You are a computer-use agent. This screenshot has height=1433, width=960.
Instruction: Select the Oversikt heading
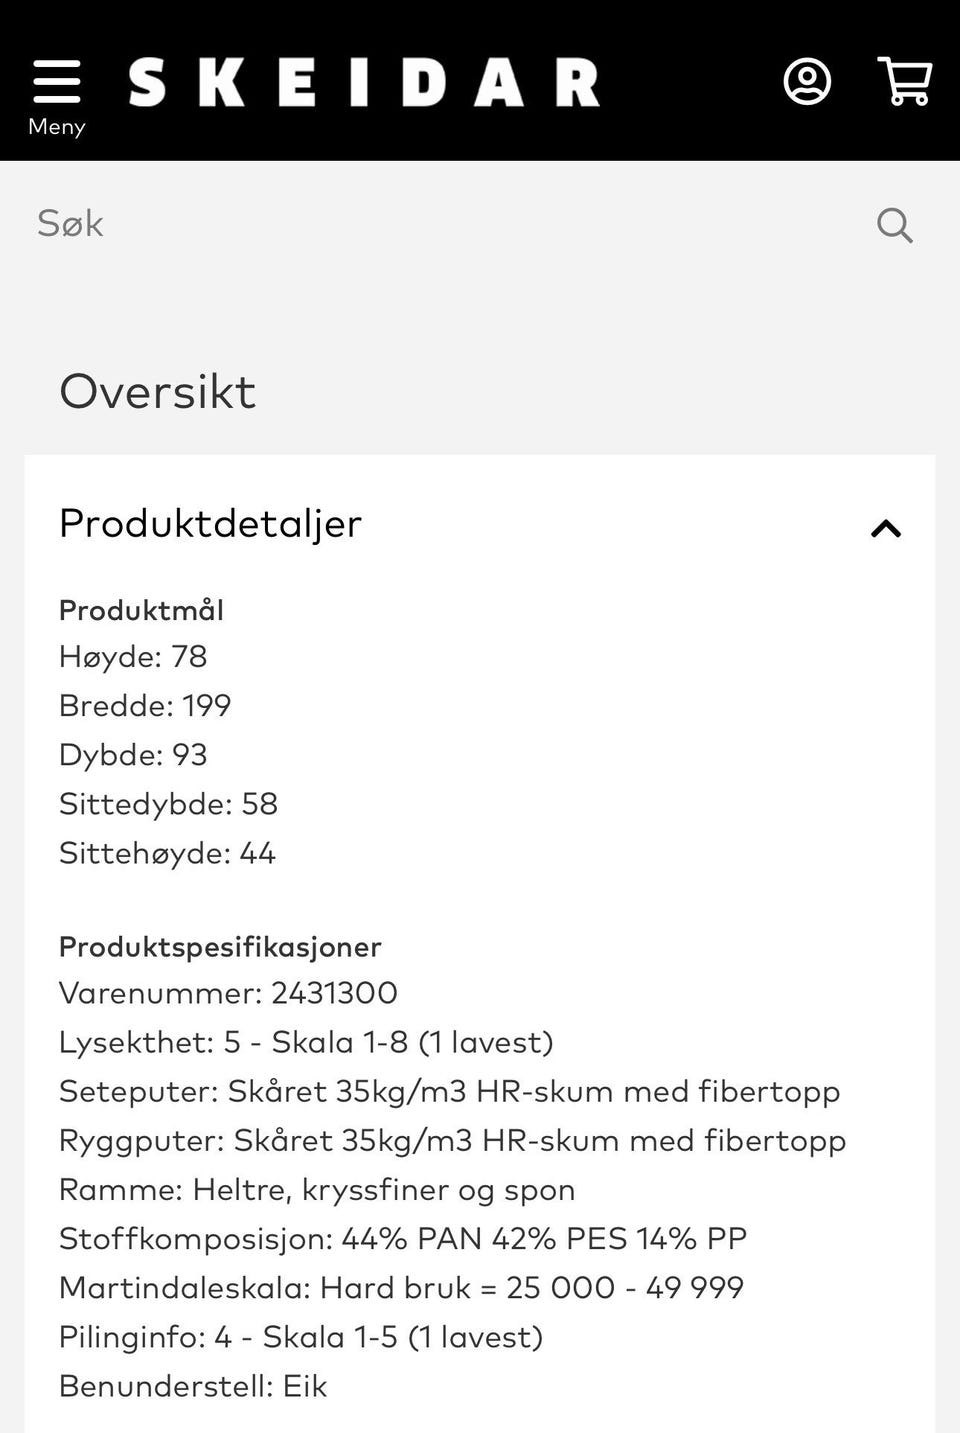pyautogui.click(x=158, y=391)
